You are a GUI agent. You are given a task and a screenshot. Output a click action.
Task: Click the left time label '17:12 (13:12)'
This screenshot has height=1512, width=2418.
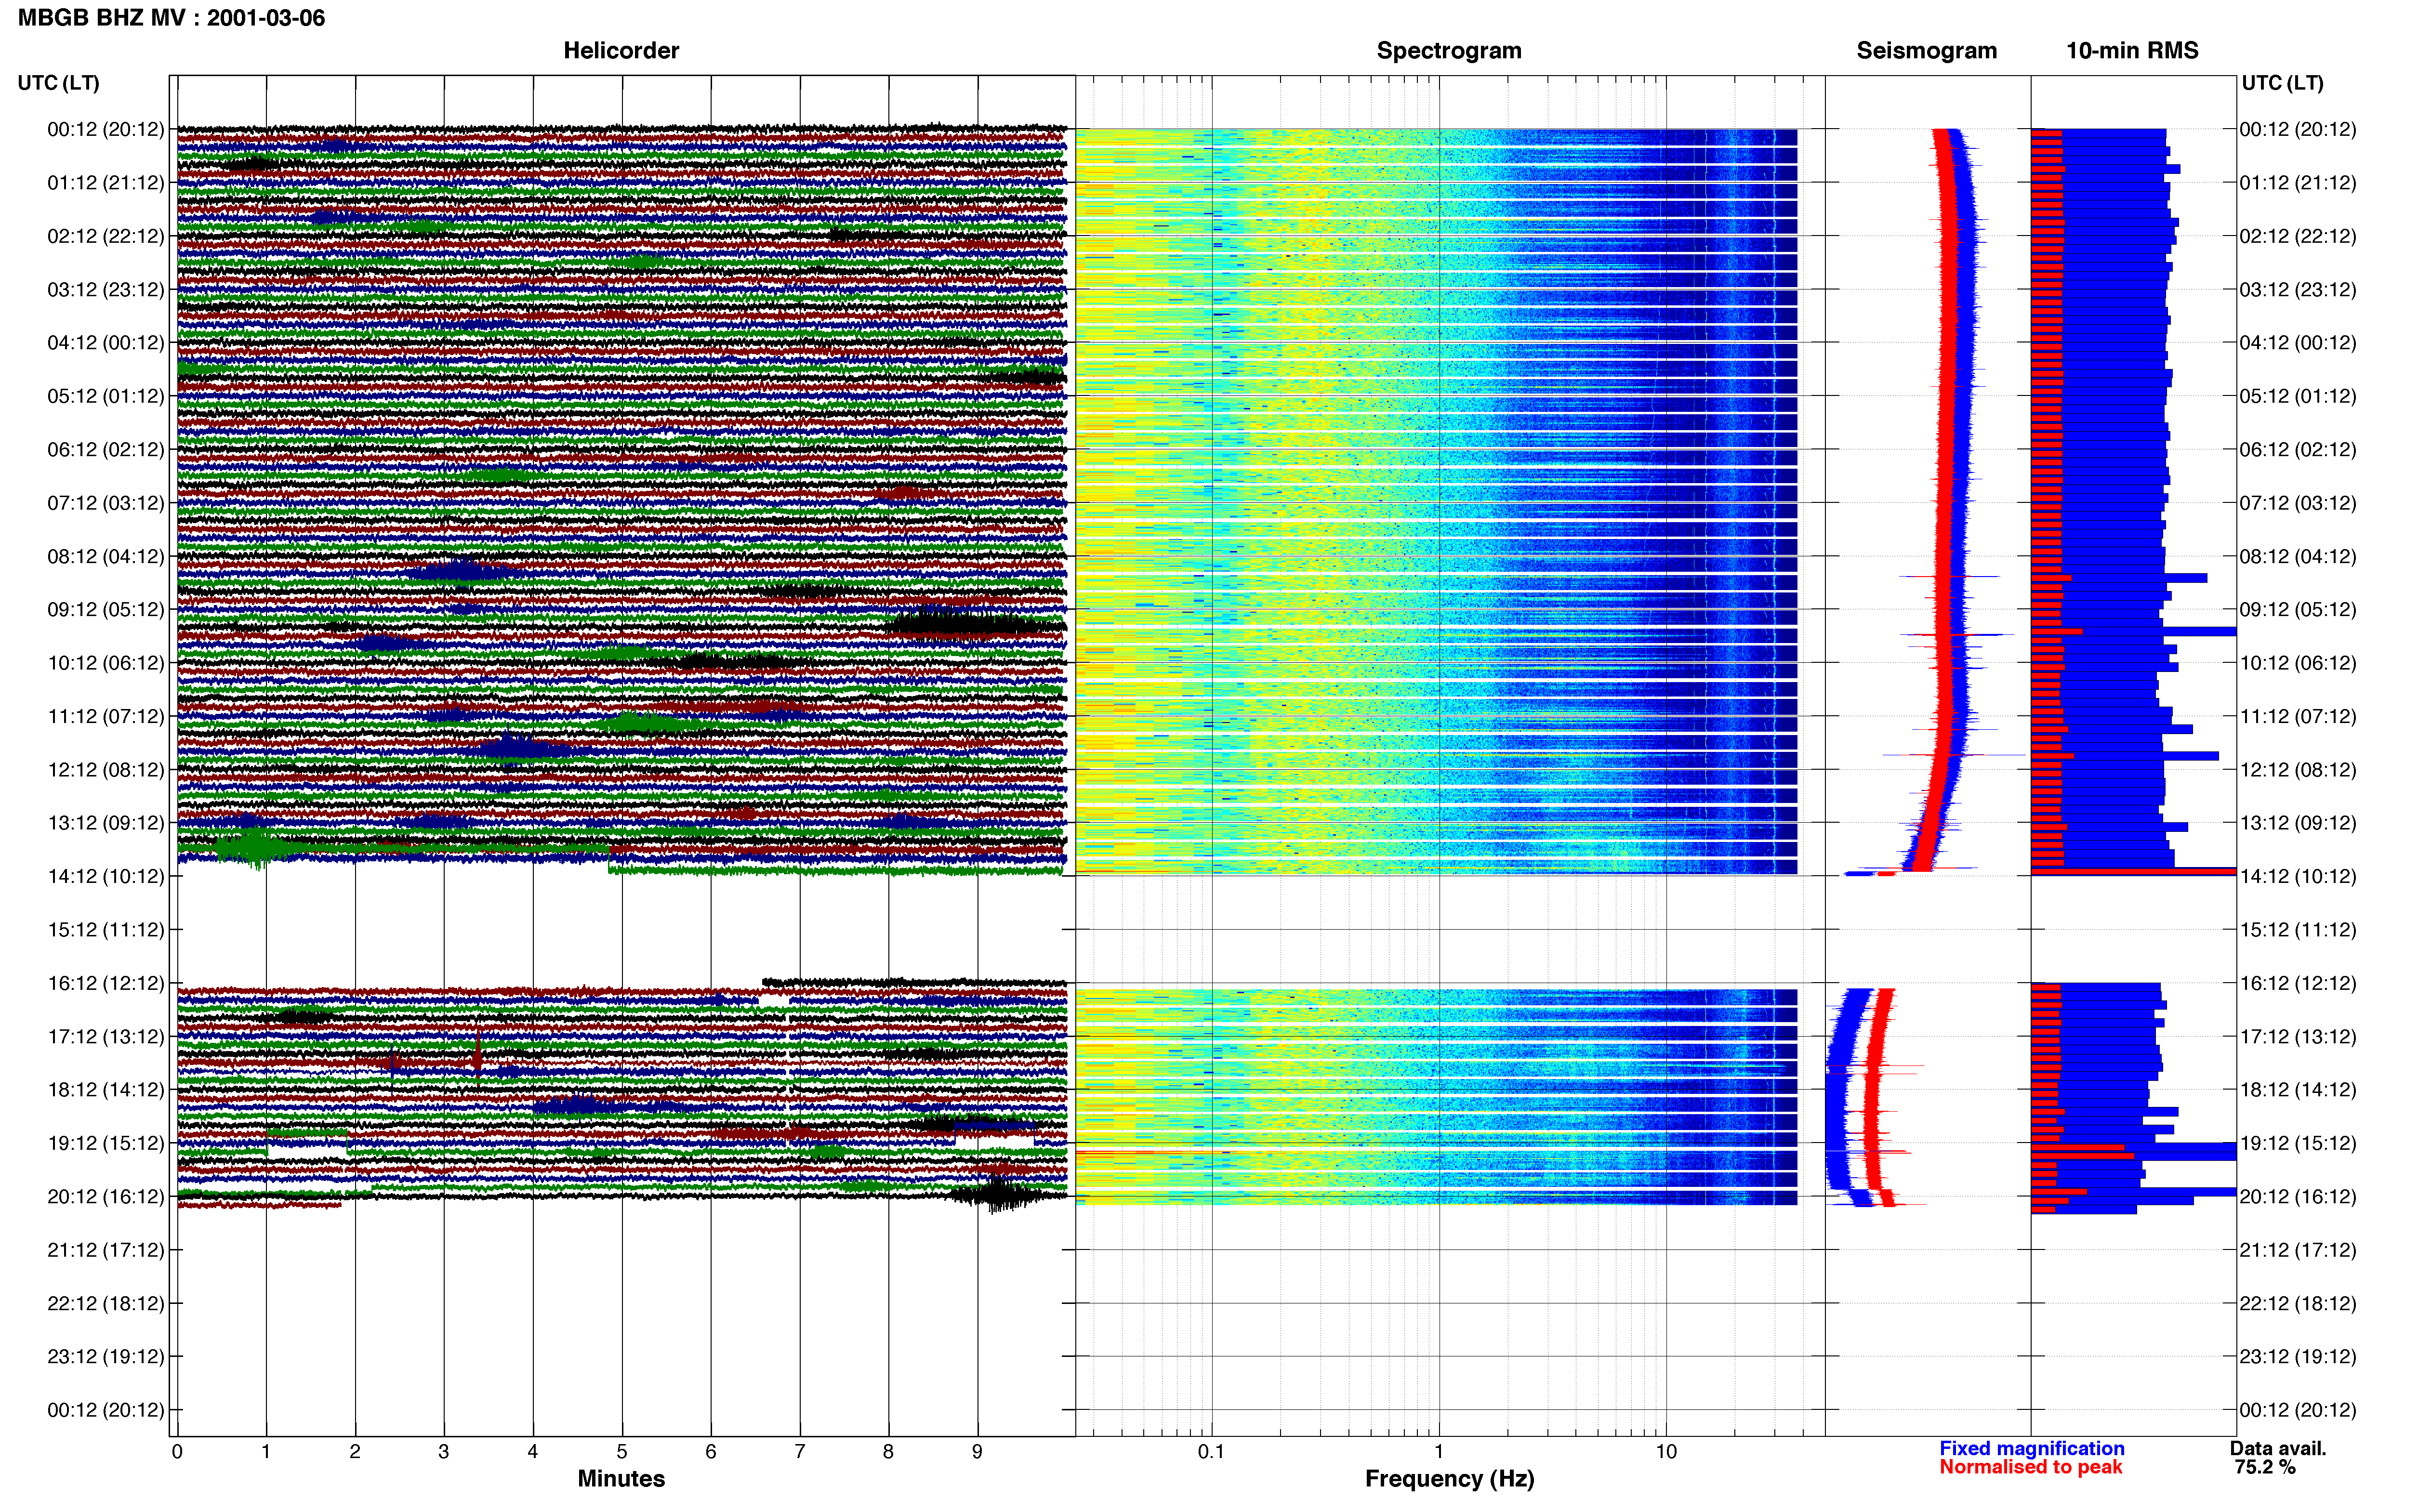coord(106,1036)
